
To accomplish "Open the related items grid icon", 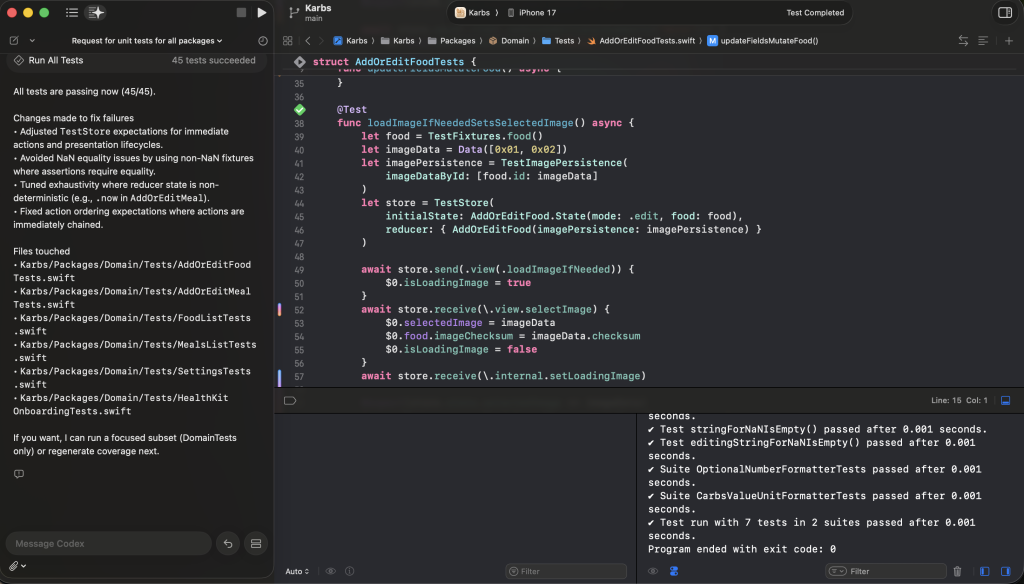I will tap(288, 41).
